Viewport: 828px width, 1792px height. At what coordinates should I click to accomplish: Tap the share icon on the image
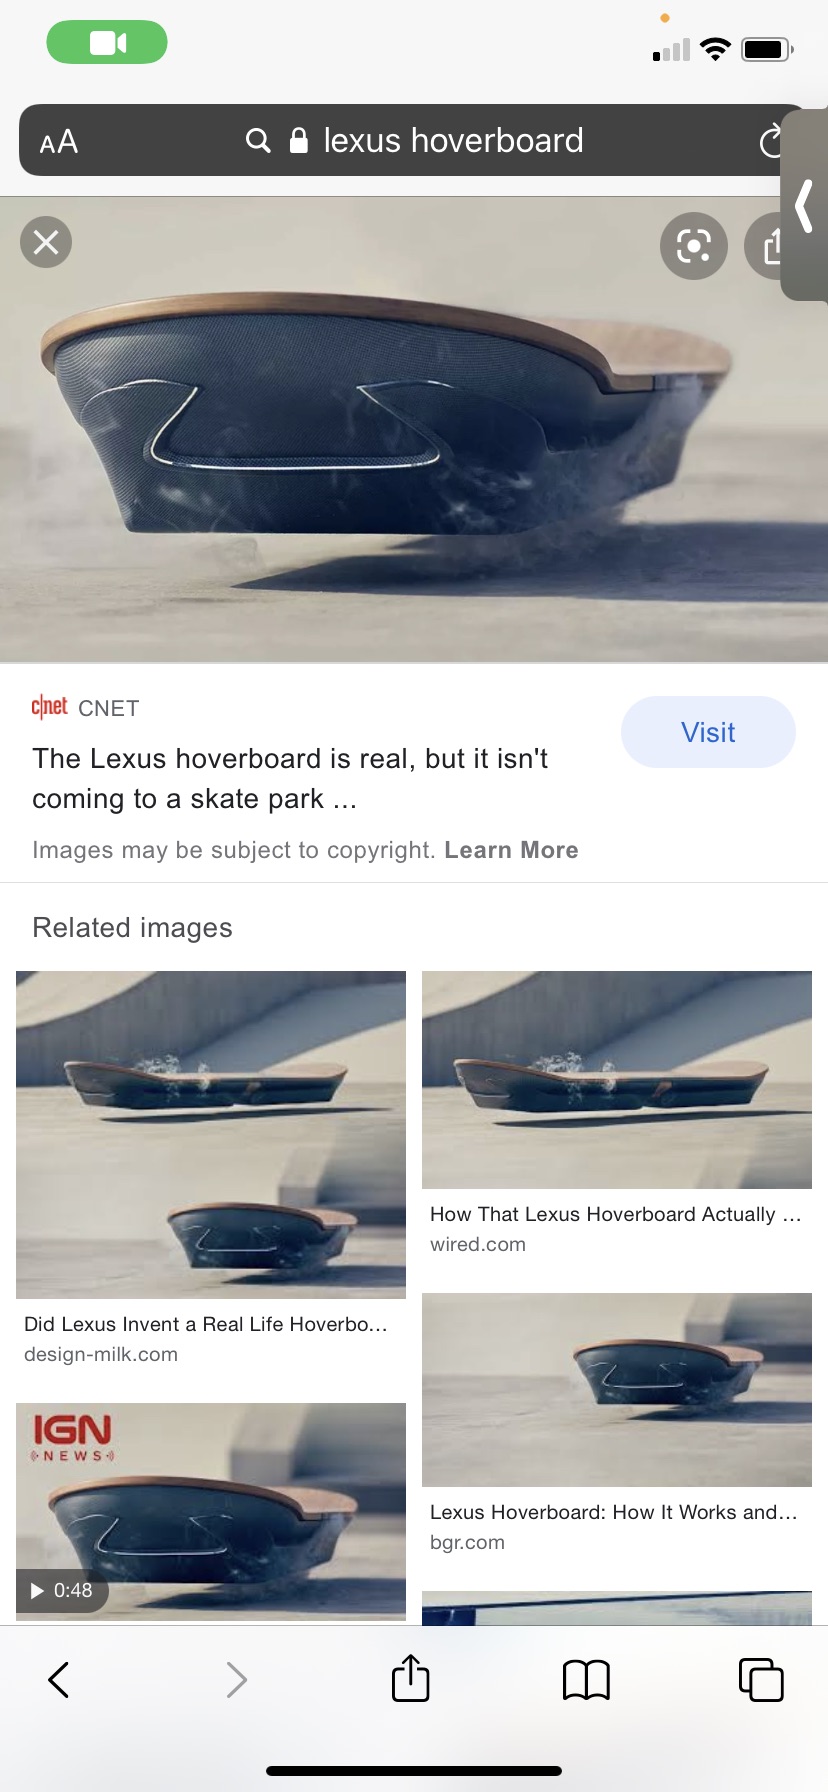click(768, 246)
